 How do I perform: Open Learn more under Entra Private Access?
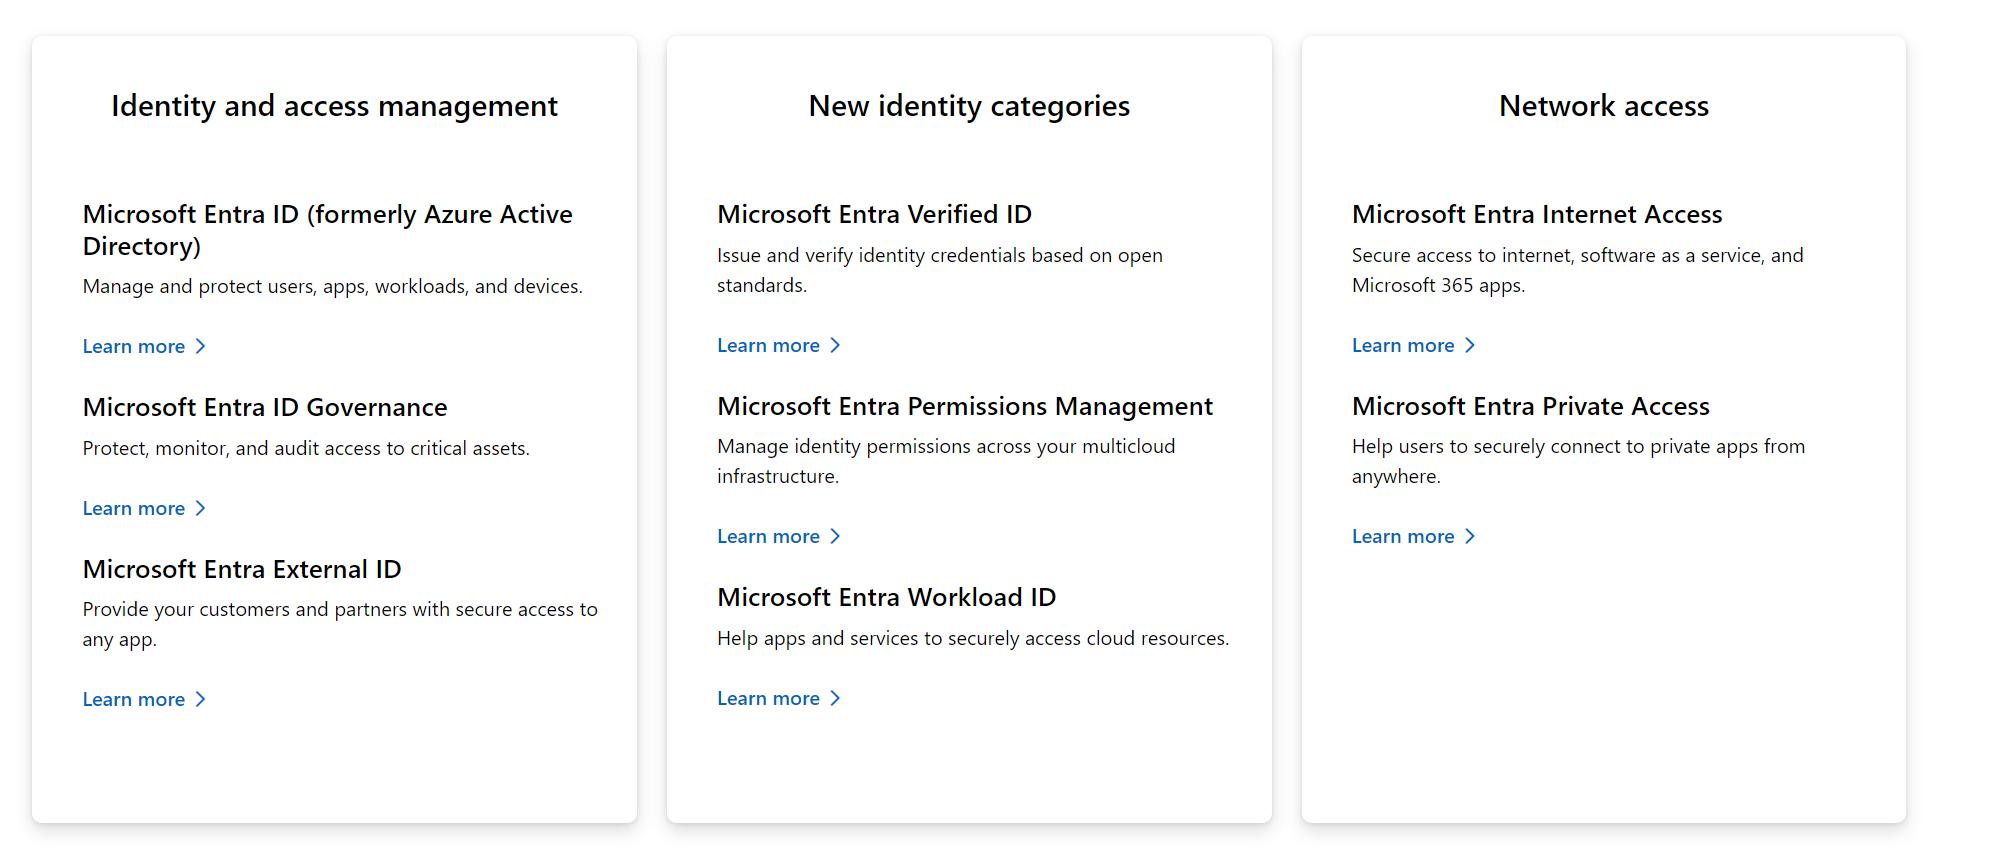pos(1413,536)
